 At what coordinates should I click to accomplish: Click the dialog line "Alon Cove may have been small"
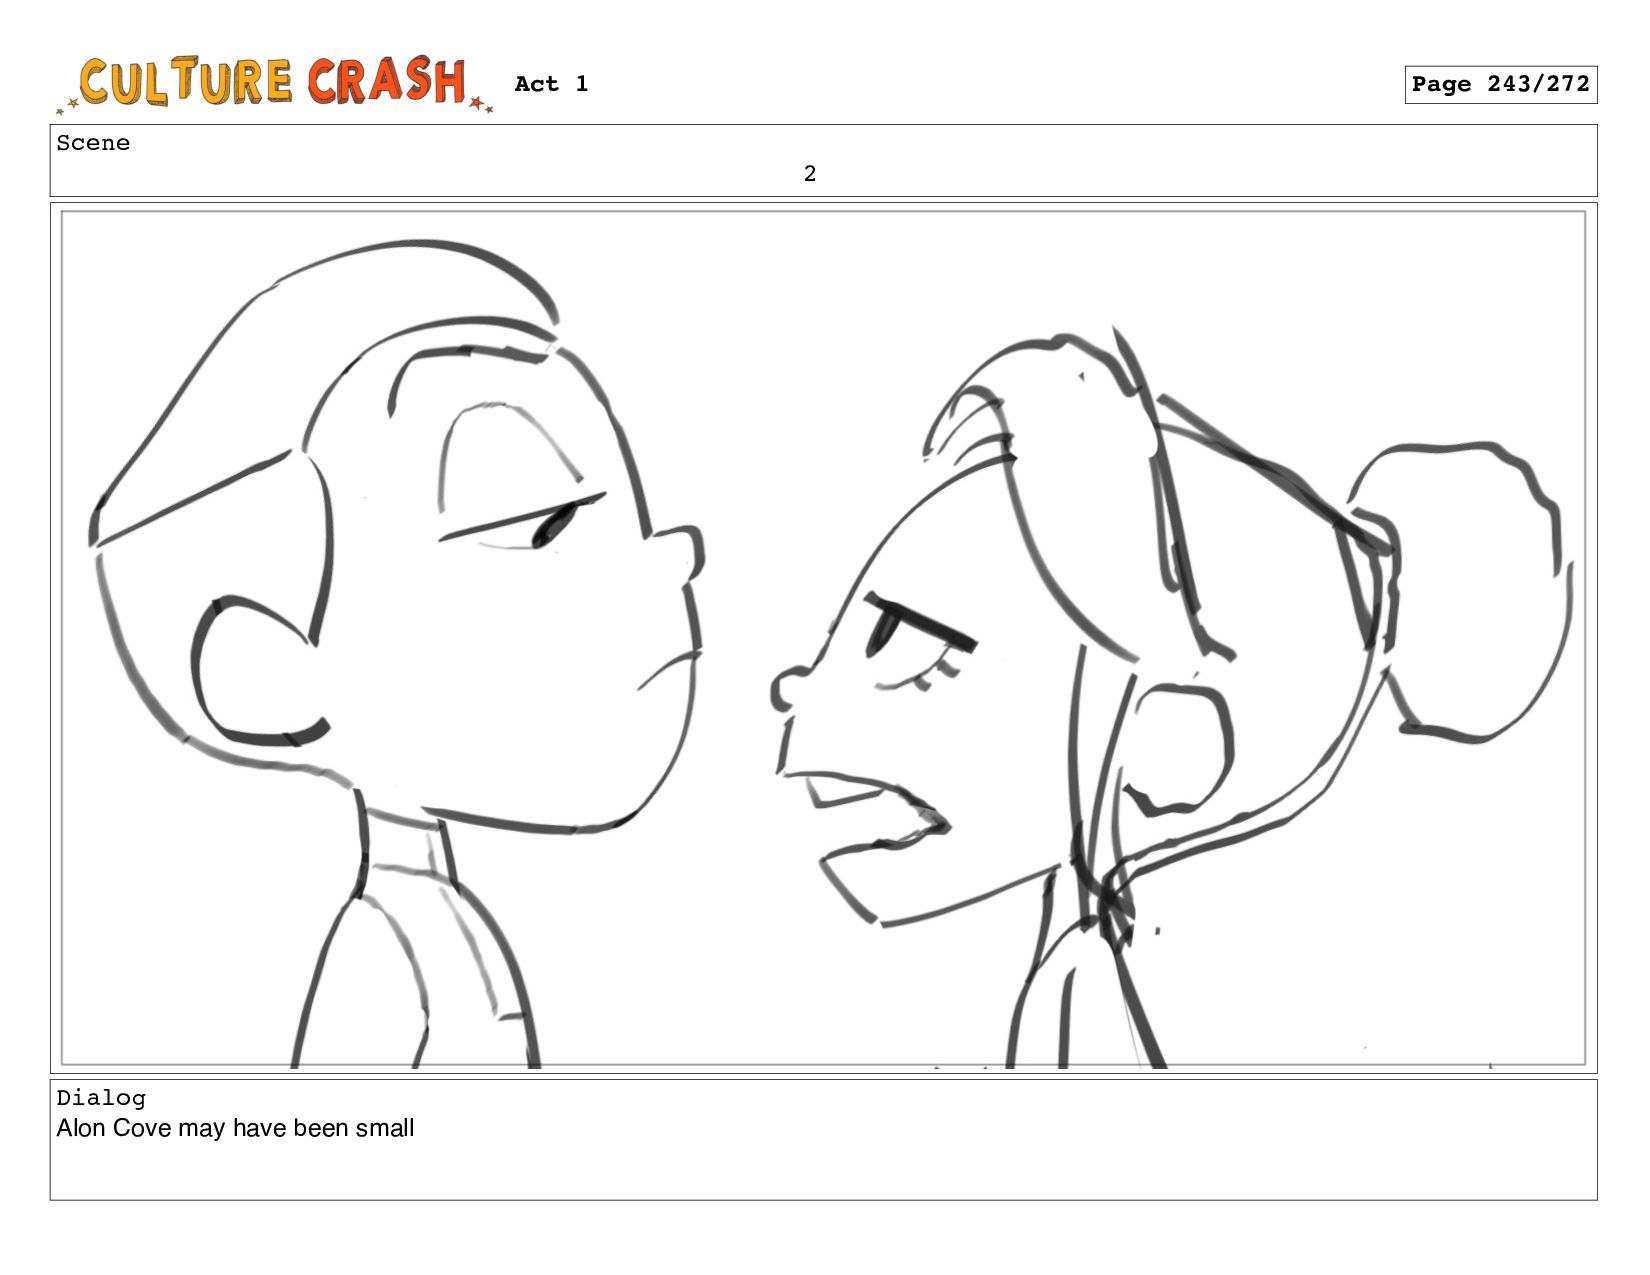click(235, 1128)
